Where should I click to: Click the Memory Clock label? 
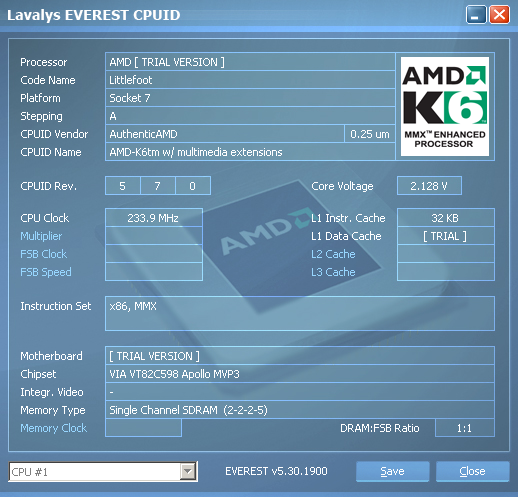(x=54, y=428)
